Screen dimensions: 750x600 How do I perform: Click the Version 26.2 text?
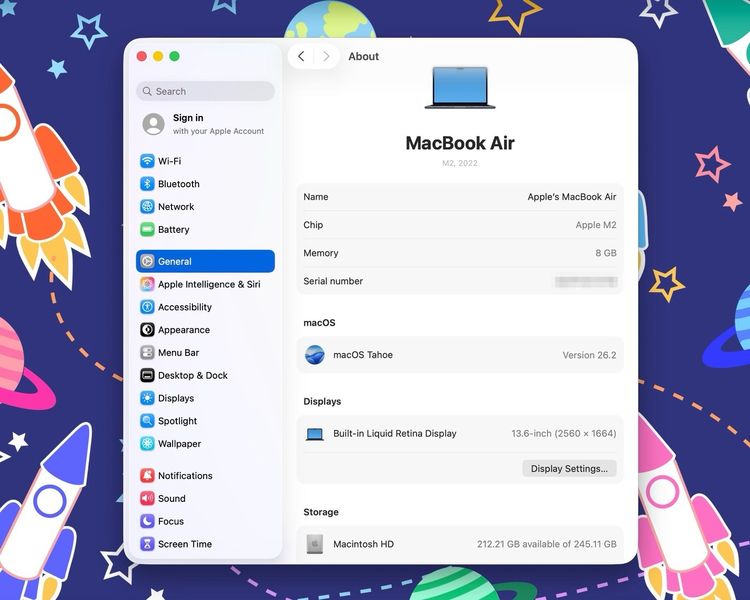(589, 355)
